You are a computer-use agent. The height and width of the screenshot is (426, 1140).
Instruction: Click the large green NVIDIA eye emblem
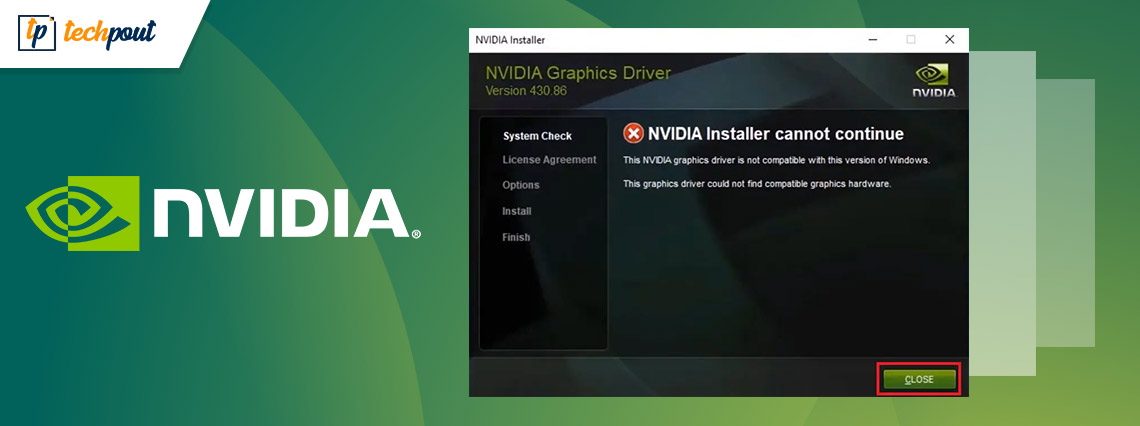pos(76,213)
